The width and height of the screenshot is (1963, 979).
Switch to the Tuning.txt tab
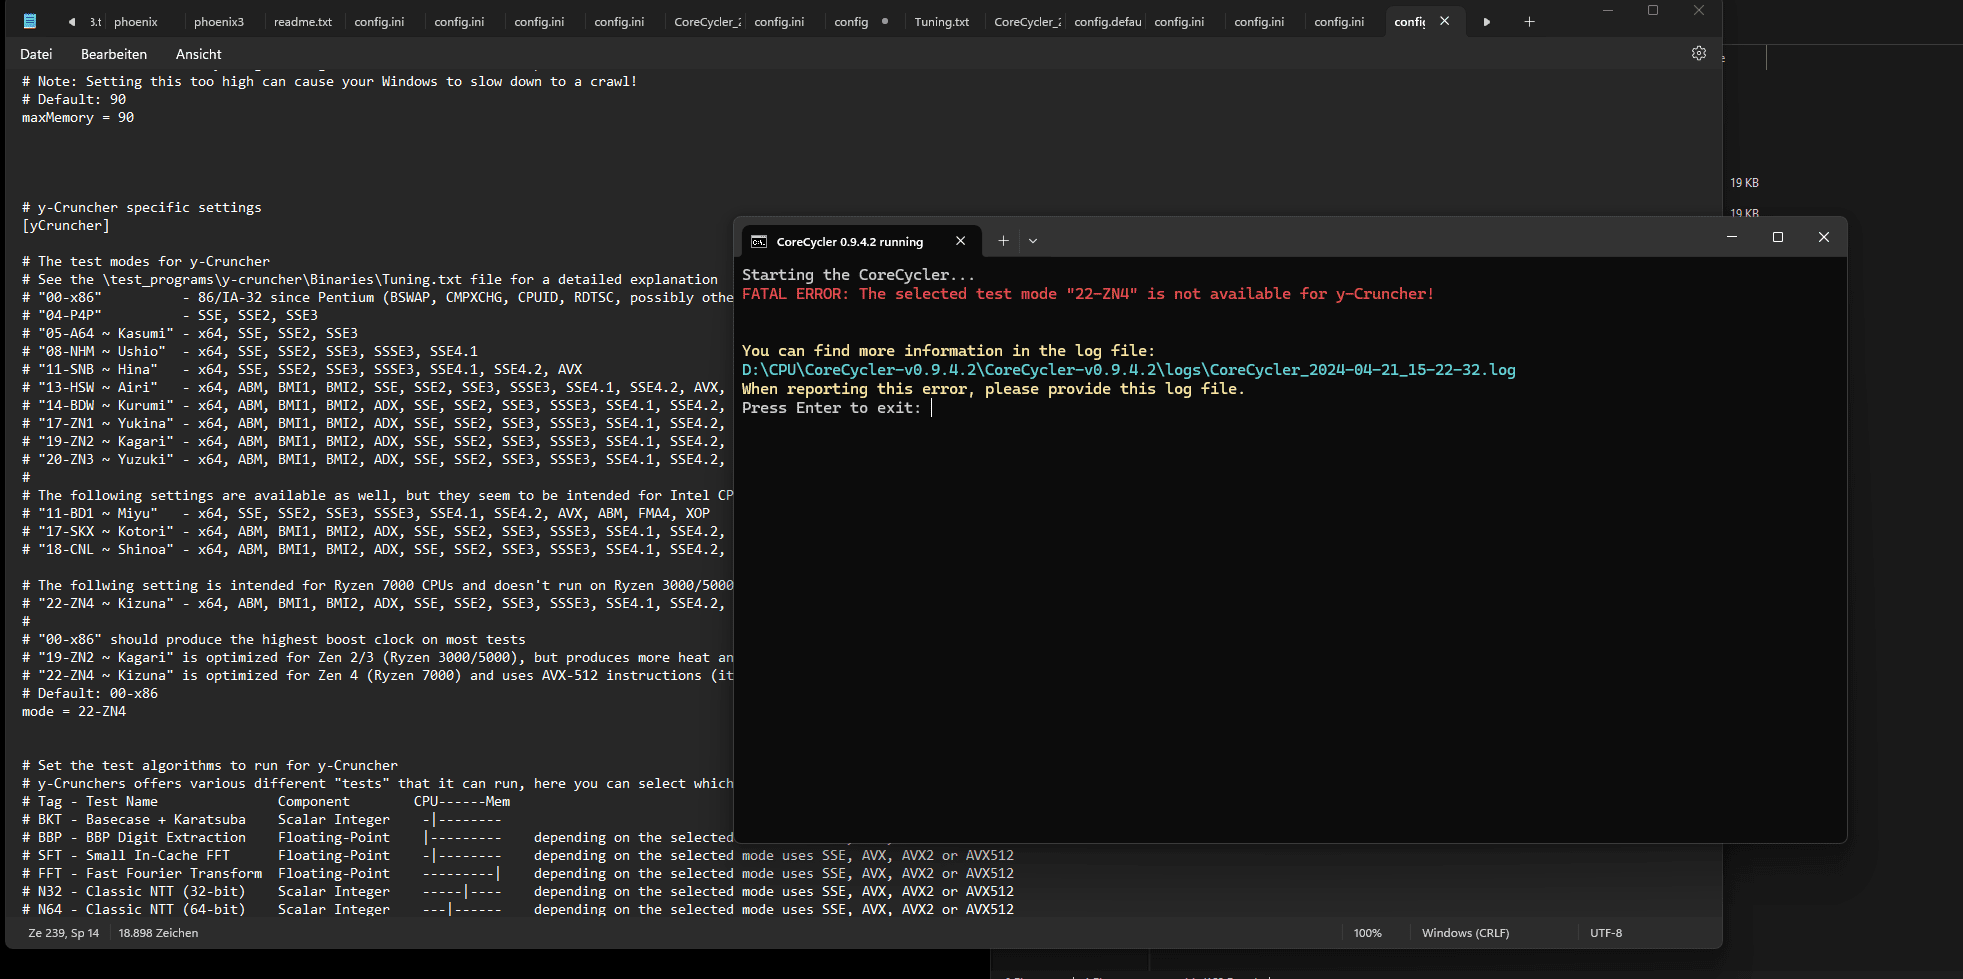942,22
